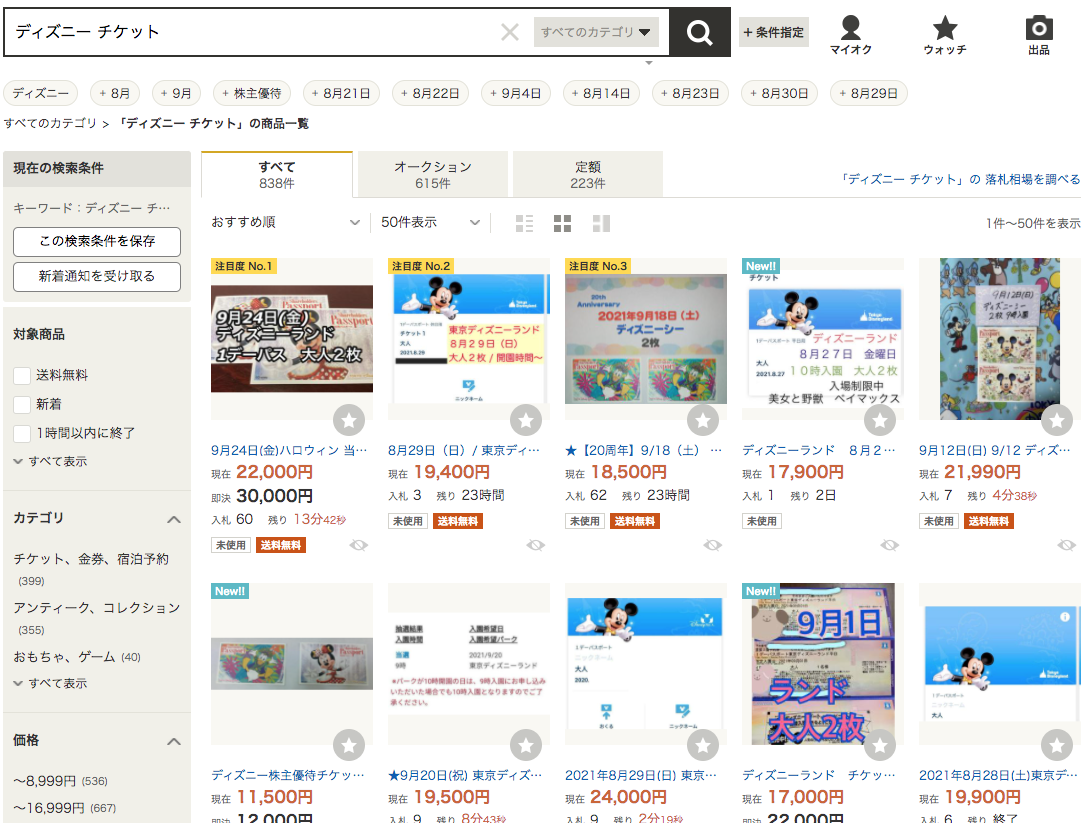
Task: Open おもちゃ、ゲーム category link
Action: click(x=64, y=656)
